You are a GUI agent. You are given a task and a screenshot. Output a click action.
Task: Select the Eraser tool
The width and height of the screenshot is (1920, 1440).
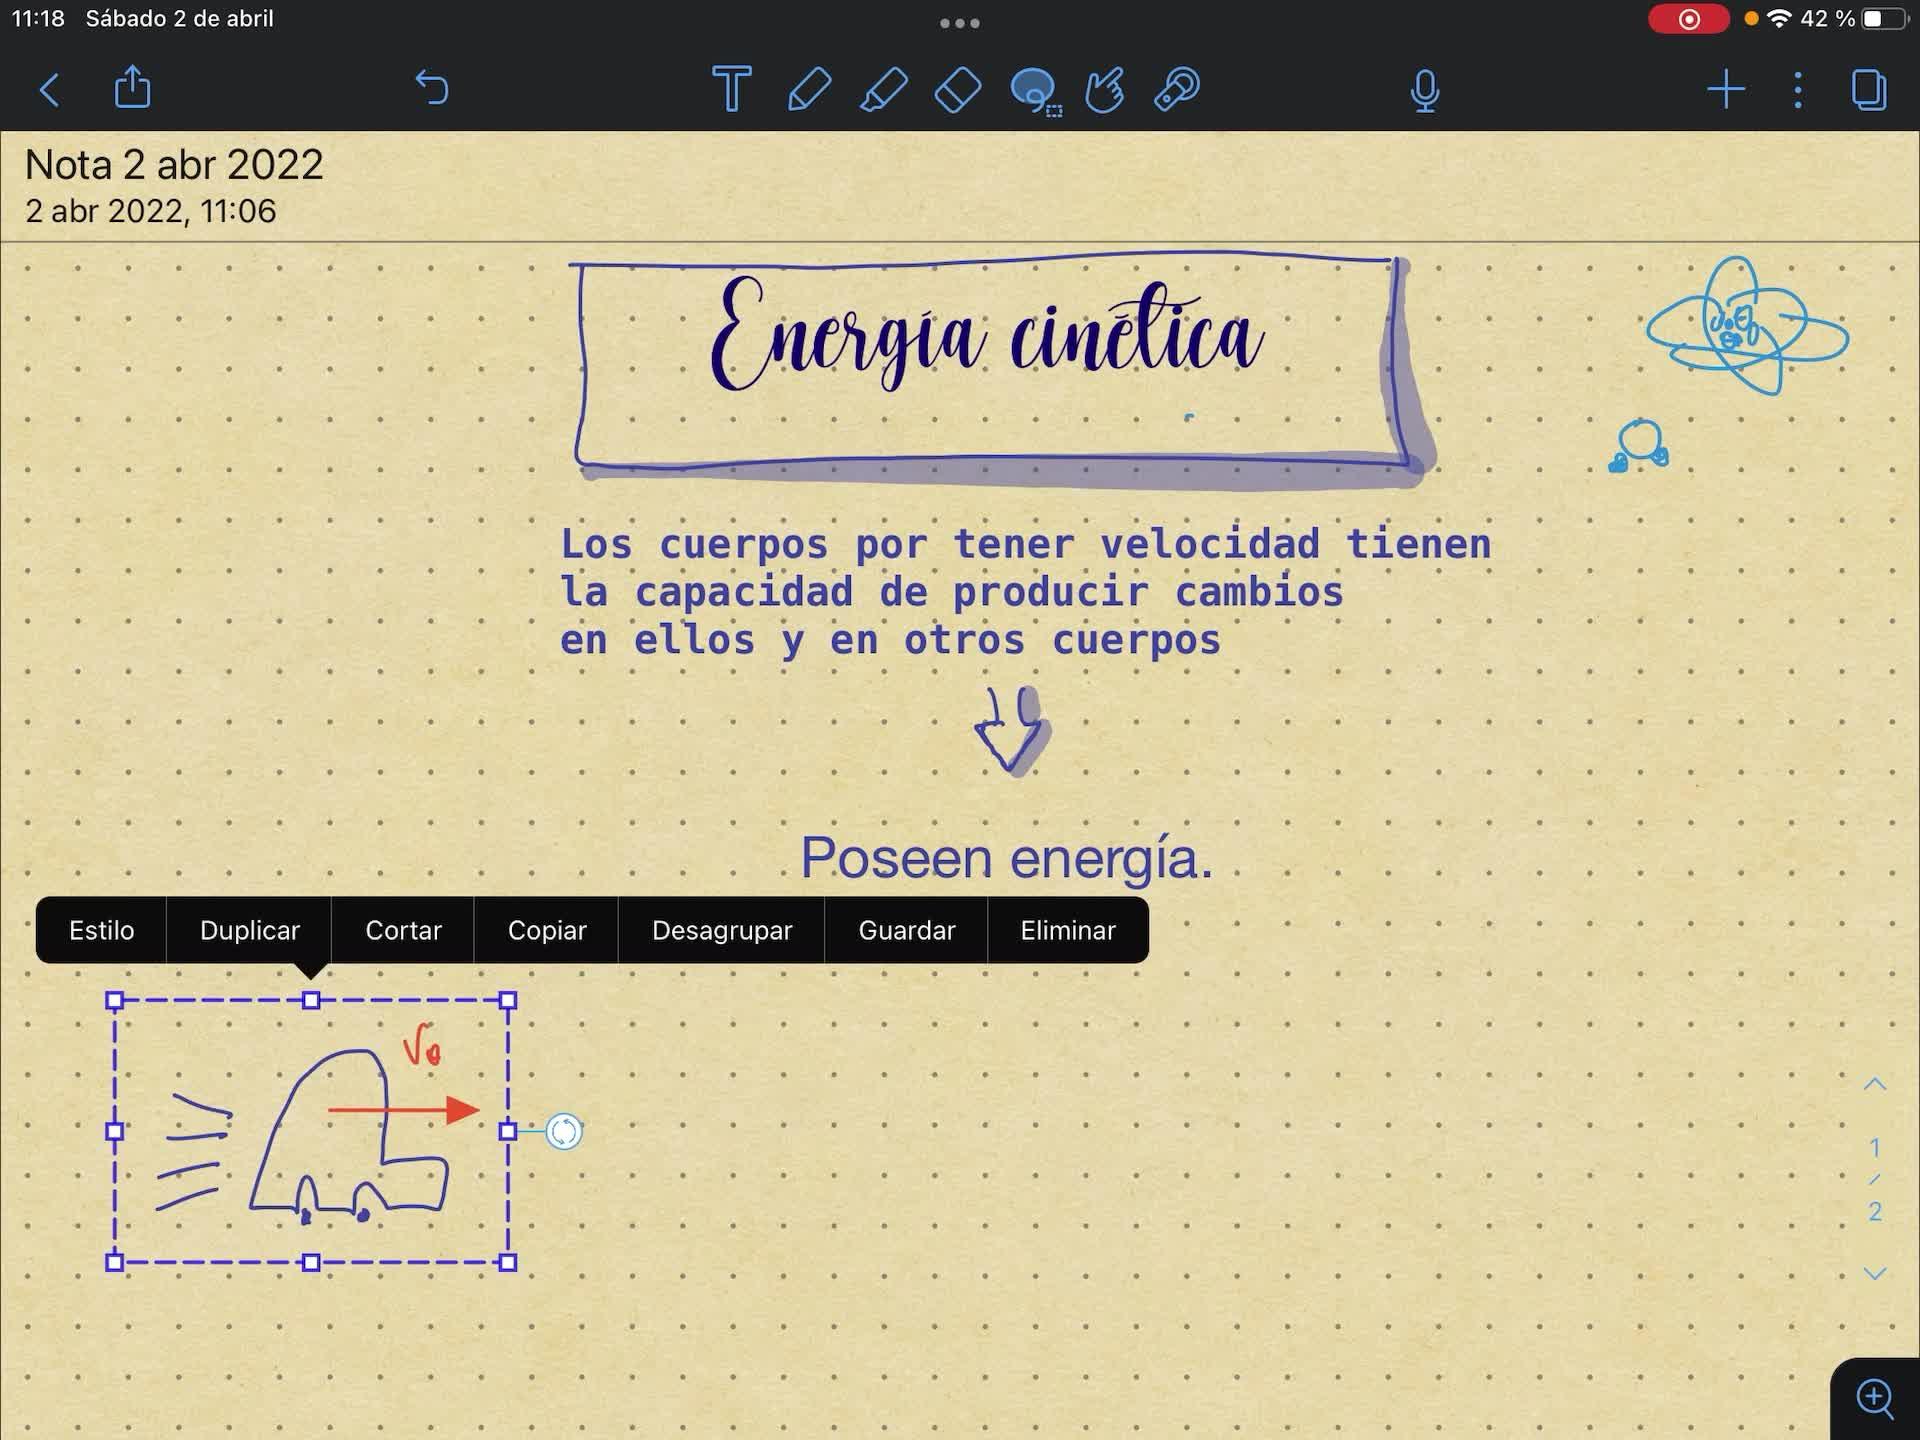click(958, 89)
